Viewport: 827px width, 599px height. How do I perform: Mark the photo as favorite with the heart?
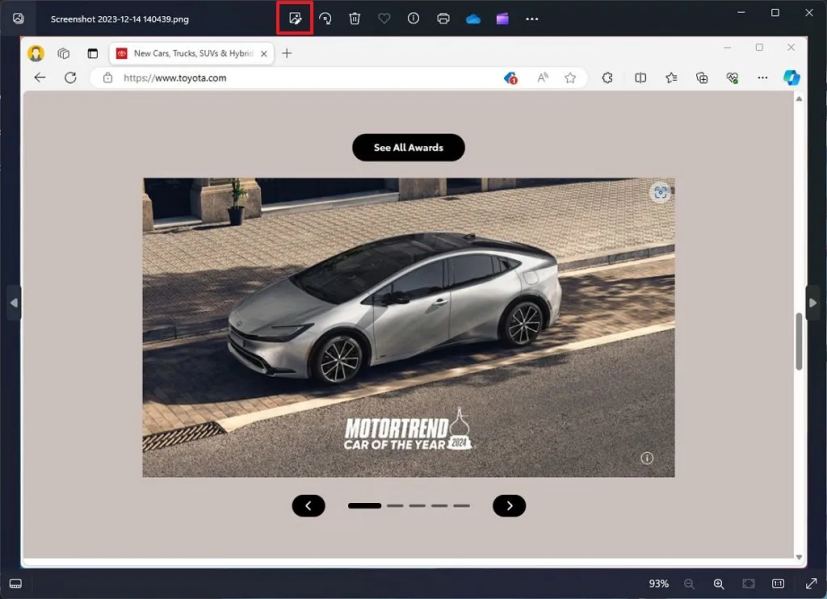click(x=384, y=19)
